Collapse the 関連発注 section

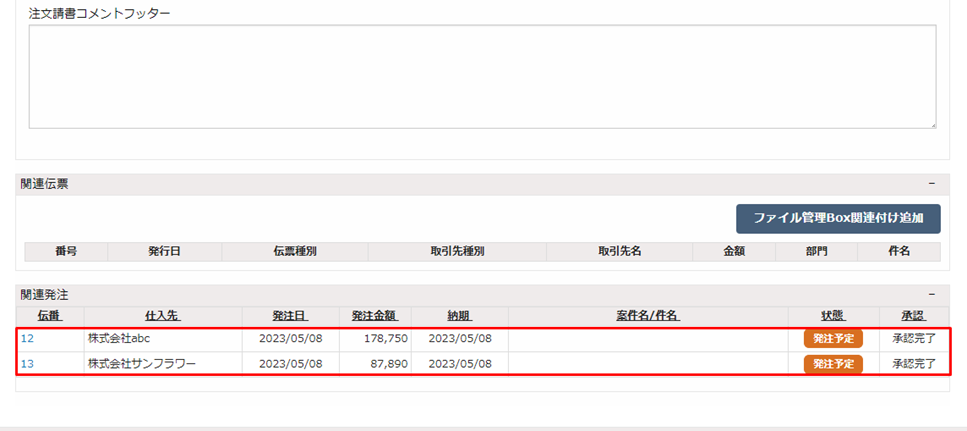click(x=931, y=295)
